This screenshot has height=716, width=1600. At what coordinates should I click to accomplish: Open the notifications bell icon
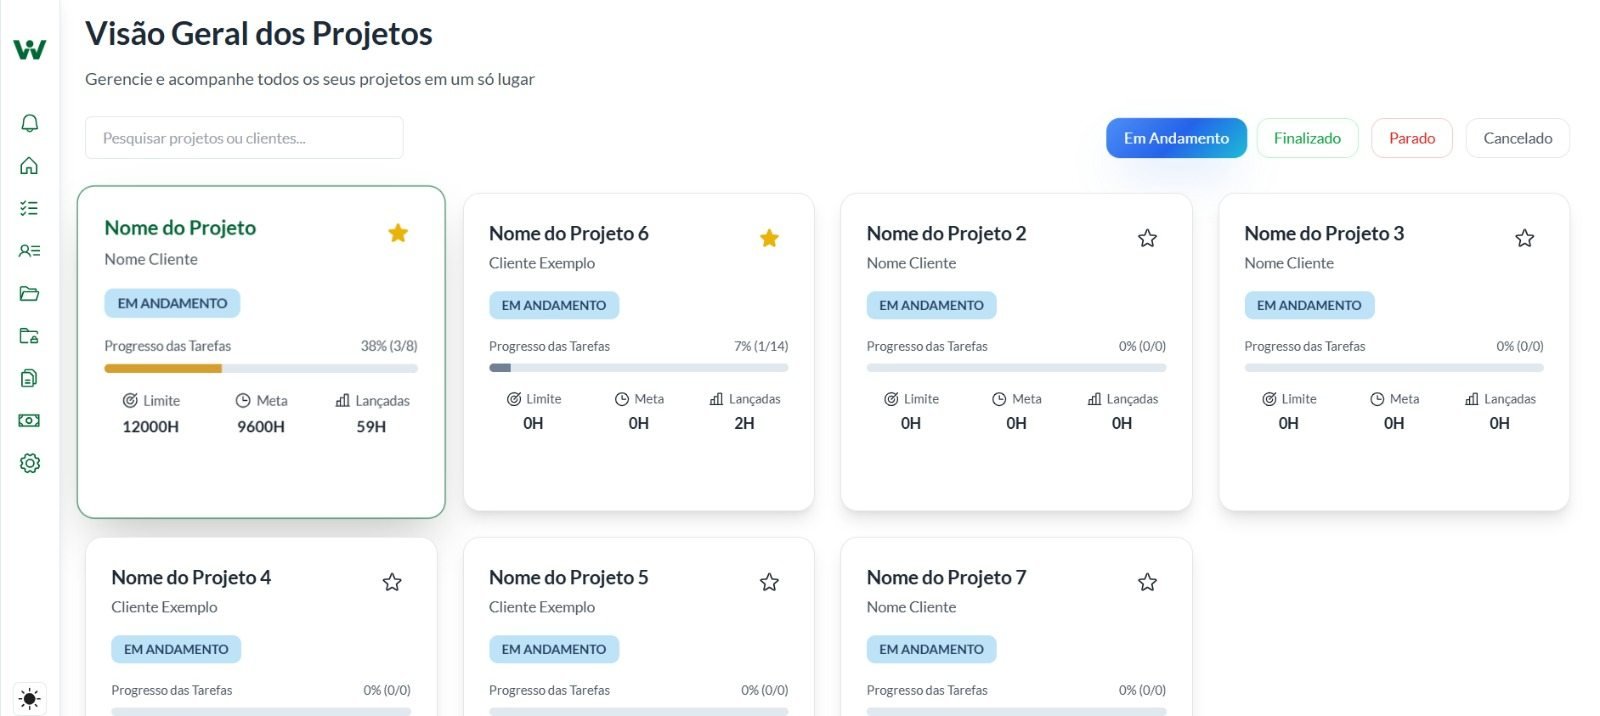29,123
